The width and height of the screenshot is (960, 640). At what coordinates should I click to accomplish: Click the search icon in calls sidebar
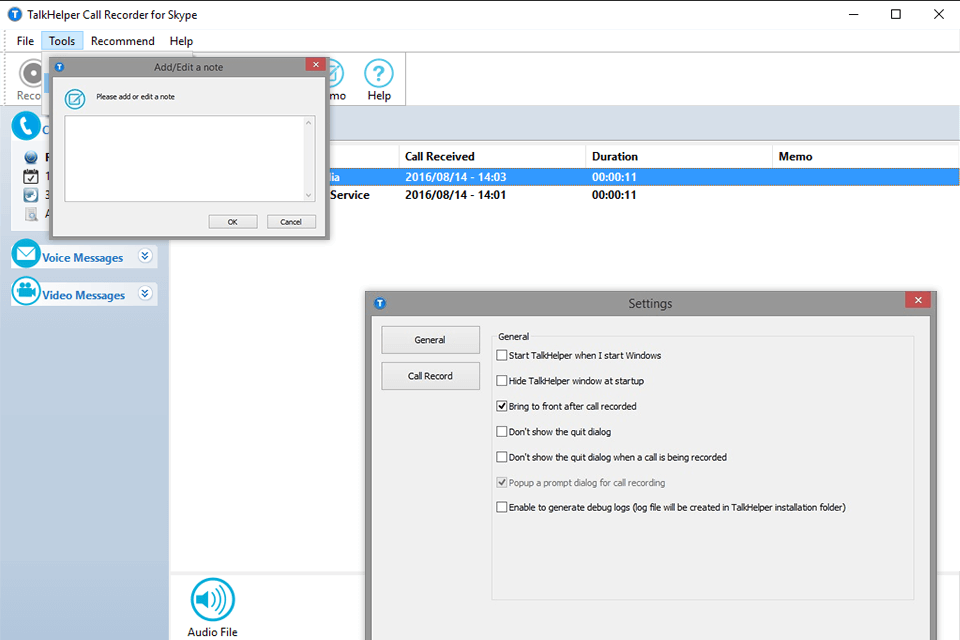click(x=31, y=214)
